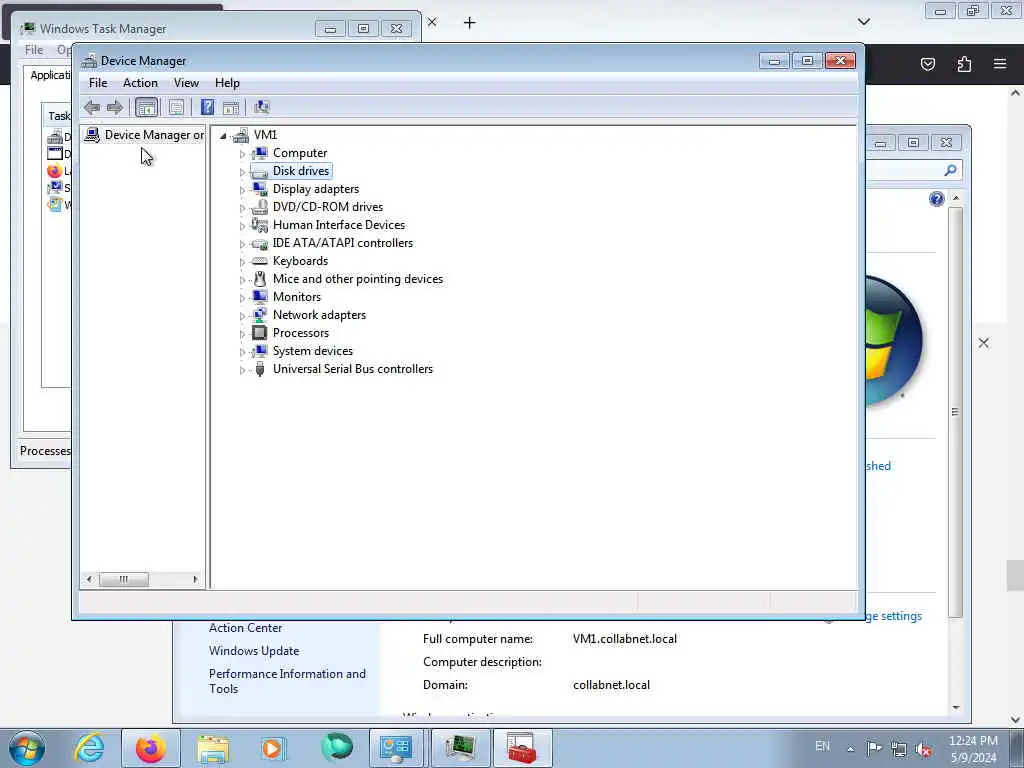Toggle the Show/Hide Console Tree toolbar icon
Image resolution: width=1024 pixels, height=768 pixels.
tap(146, 107)
